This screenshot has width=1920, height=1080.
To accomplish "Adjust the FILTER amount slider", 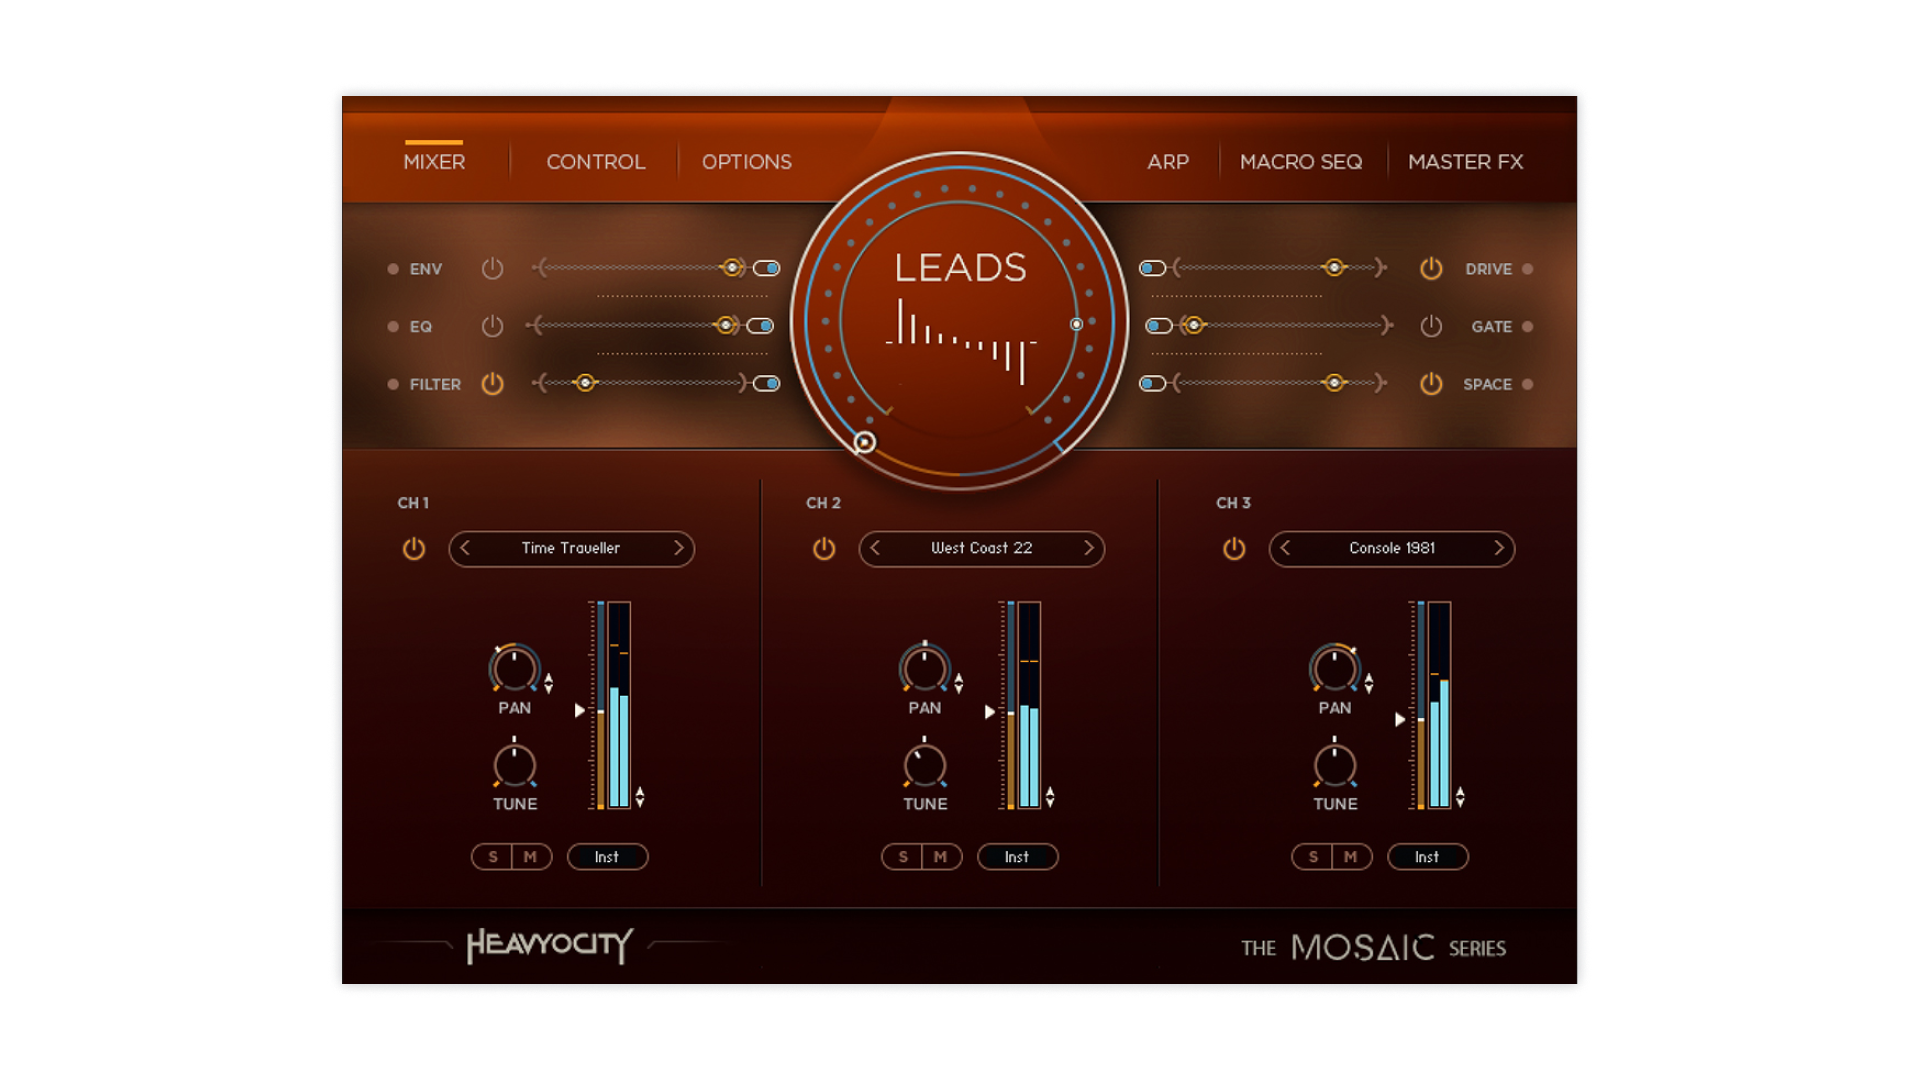I will 586,383.
